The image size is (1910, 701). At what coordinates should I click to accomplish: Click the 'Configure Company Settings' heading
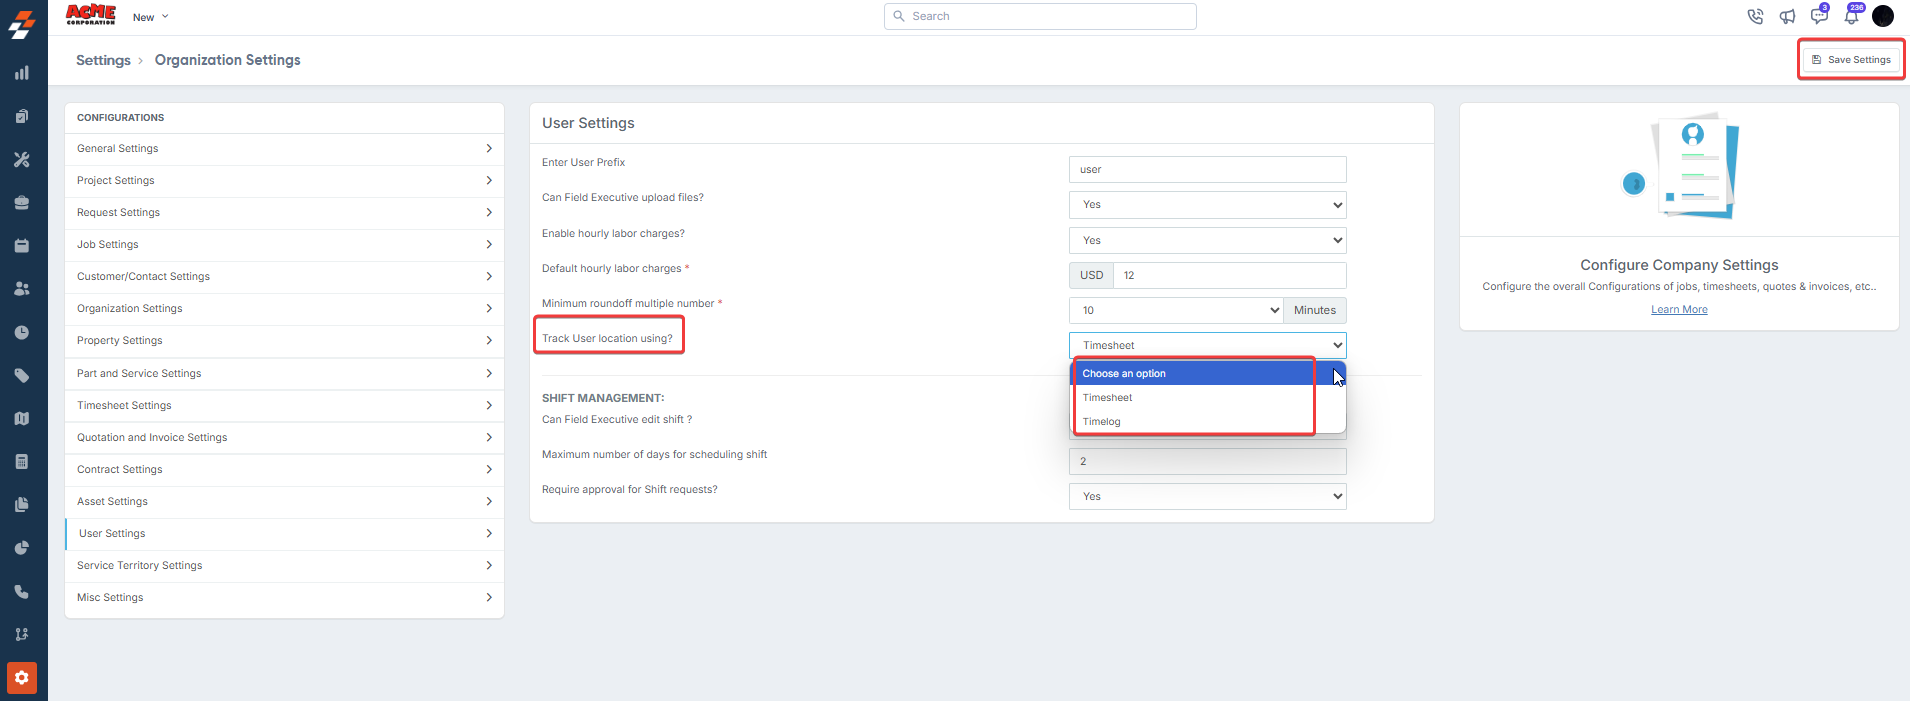[1679, 265]
